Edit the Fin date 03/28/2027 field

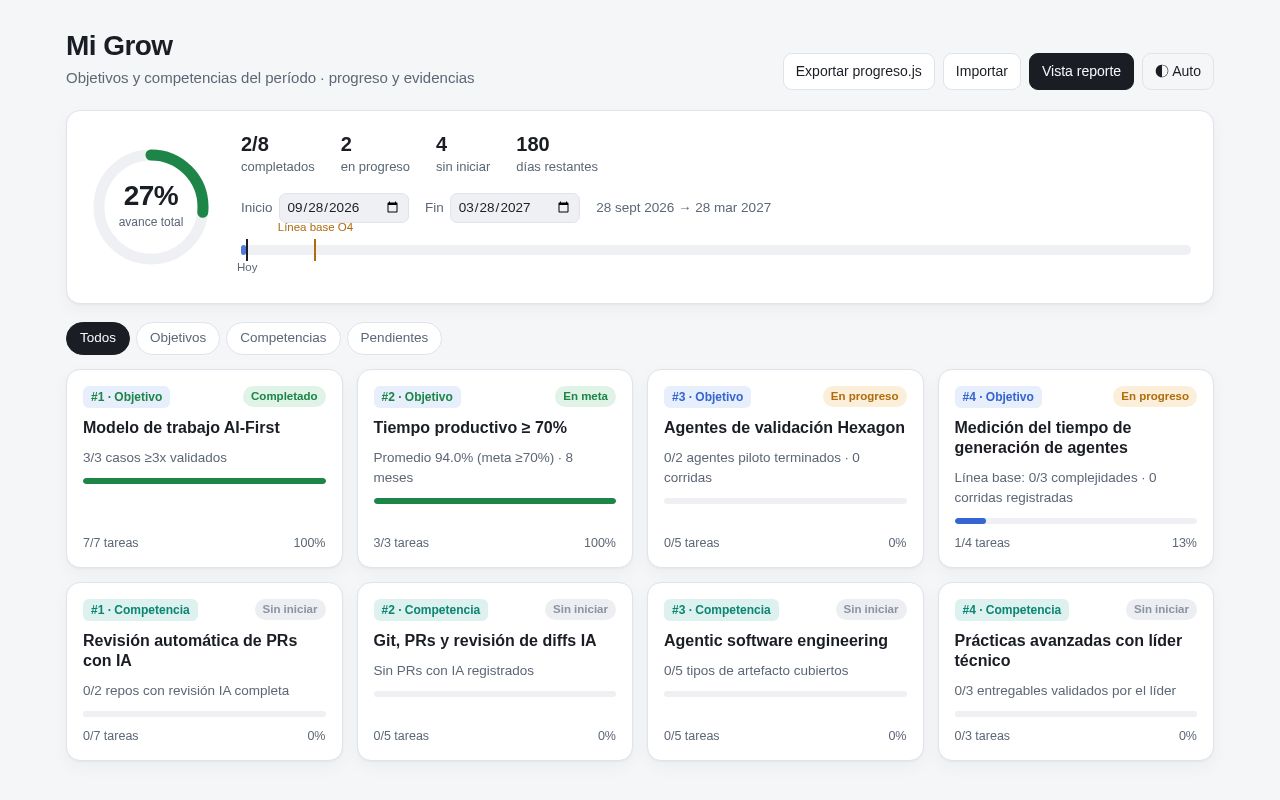point(515,208)
